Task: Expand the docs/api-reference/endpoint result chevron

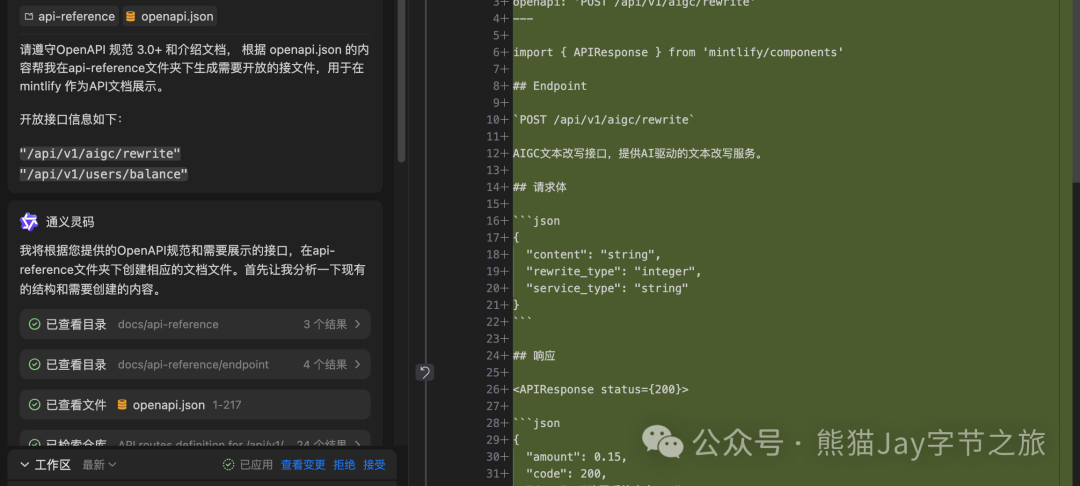Action: tap(357, 365)
